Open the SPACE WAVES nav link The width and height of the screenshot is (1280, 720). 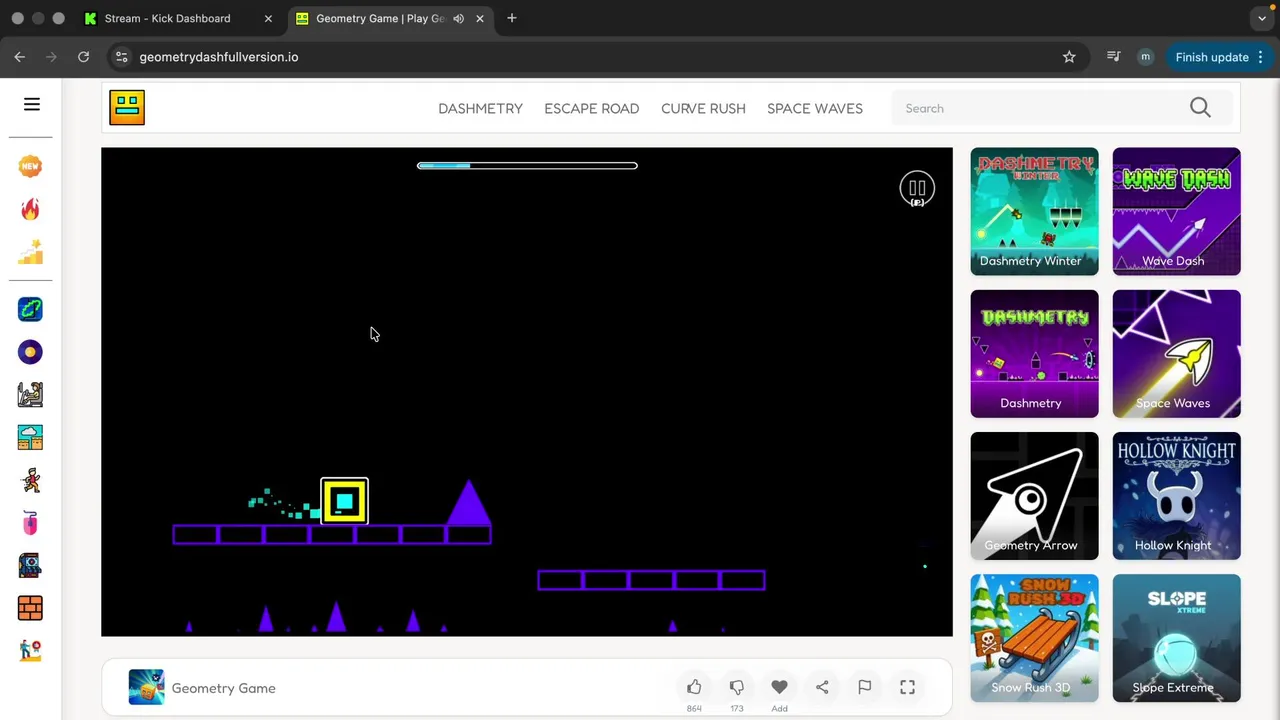coord(814,108)
